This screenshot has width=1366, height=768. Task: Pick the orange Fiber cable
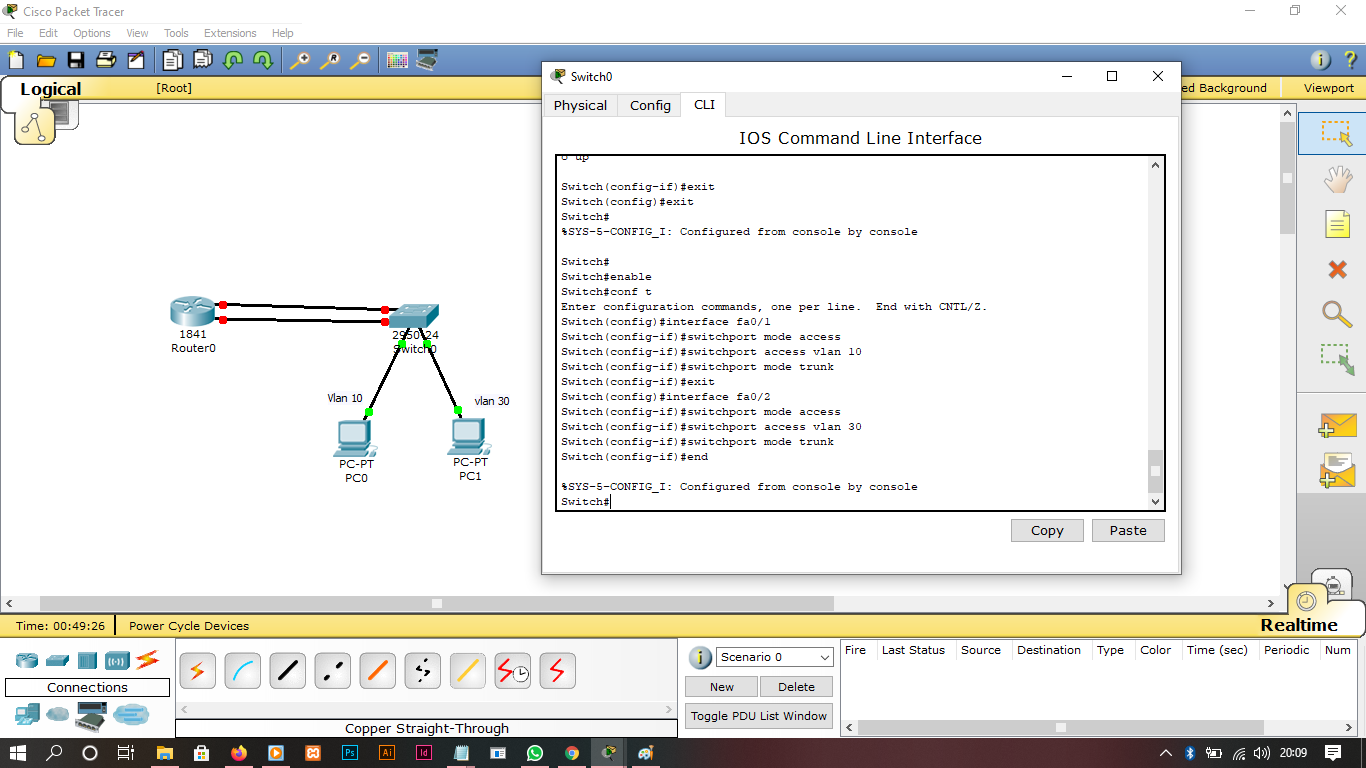point(377,671)
